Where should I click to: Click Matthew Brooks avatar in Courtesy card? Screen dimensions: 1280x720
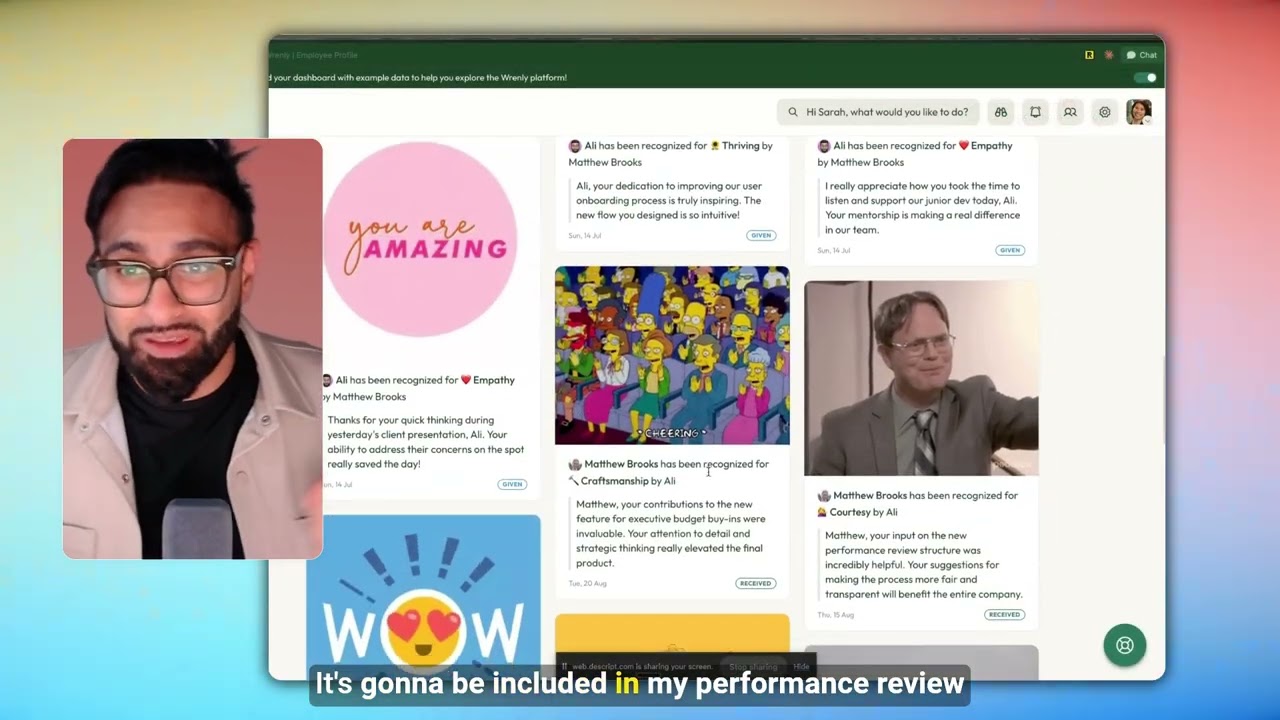[x=824, y=495]
